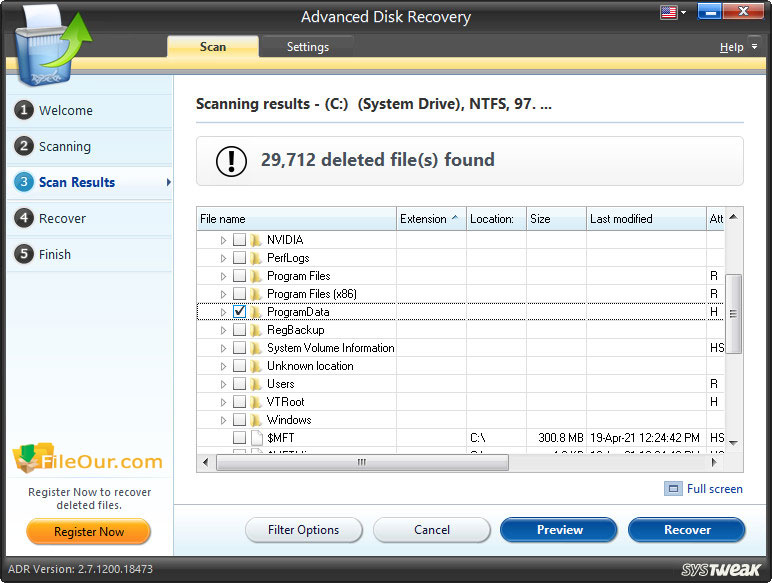
Task: Click the step 4 number circle icon
Action: 24,218
